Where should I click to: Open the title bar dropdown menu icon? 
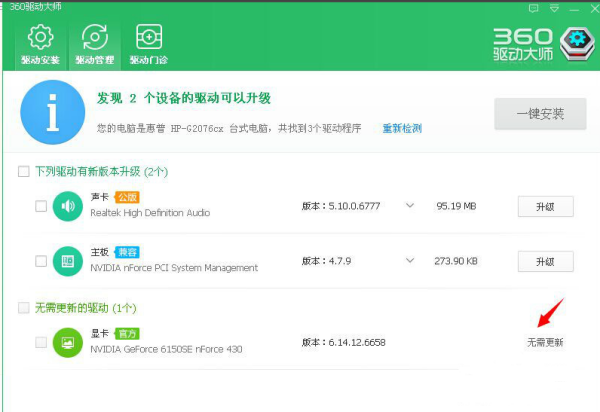click(554, 8)
